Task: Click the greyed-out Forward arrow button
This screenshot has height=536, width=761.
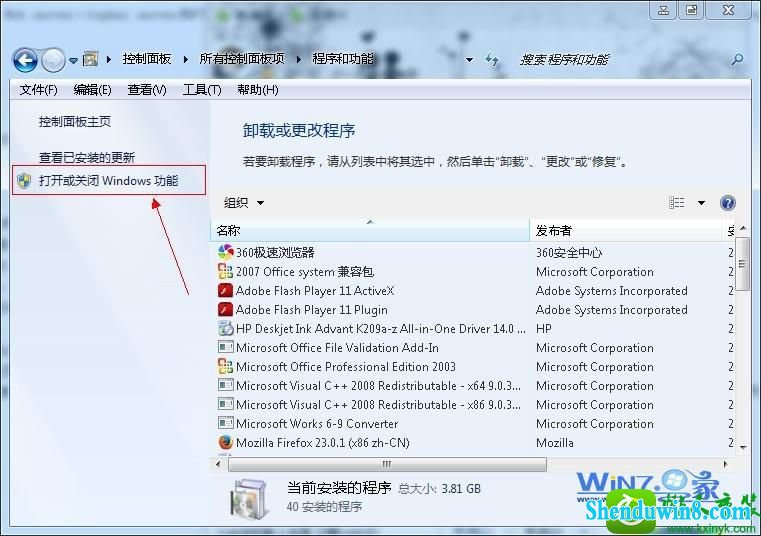Action: click(x=53, y=60)
